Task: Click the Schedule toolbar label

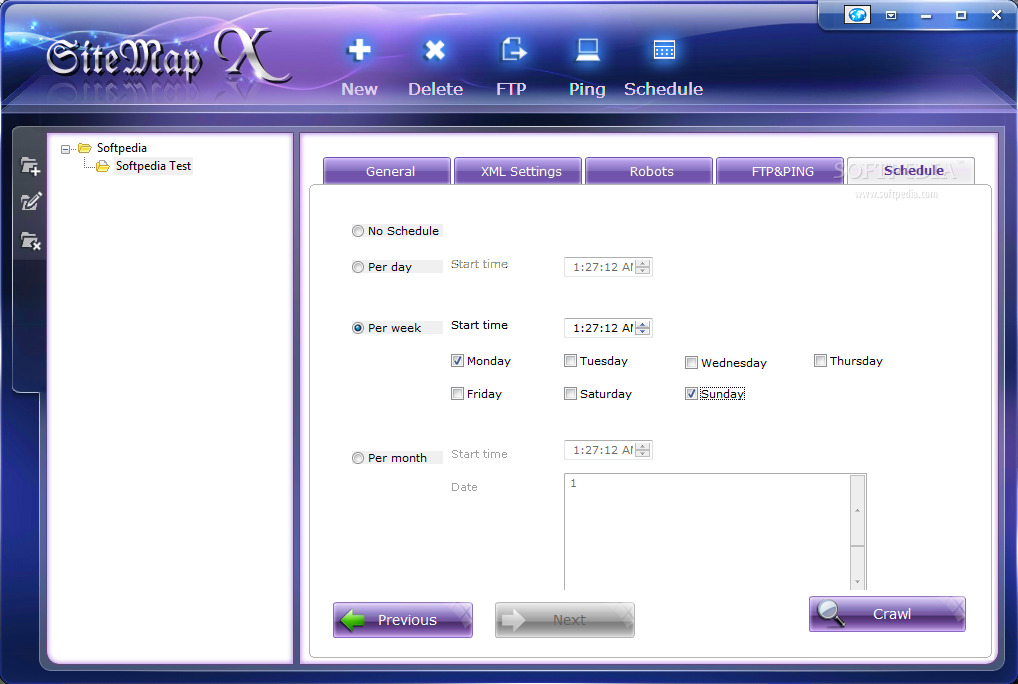Action: (x=664, y=89)
